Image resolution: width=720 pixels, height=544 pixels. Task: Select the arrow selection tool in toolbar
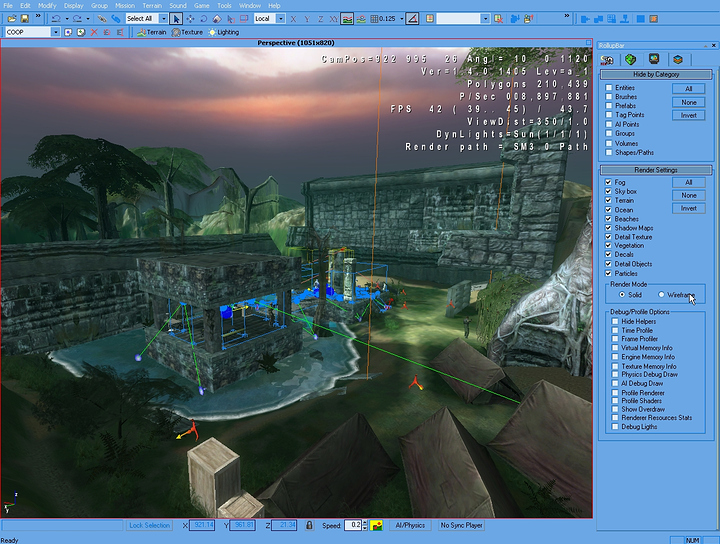pos(177,18)
